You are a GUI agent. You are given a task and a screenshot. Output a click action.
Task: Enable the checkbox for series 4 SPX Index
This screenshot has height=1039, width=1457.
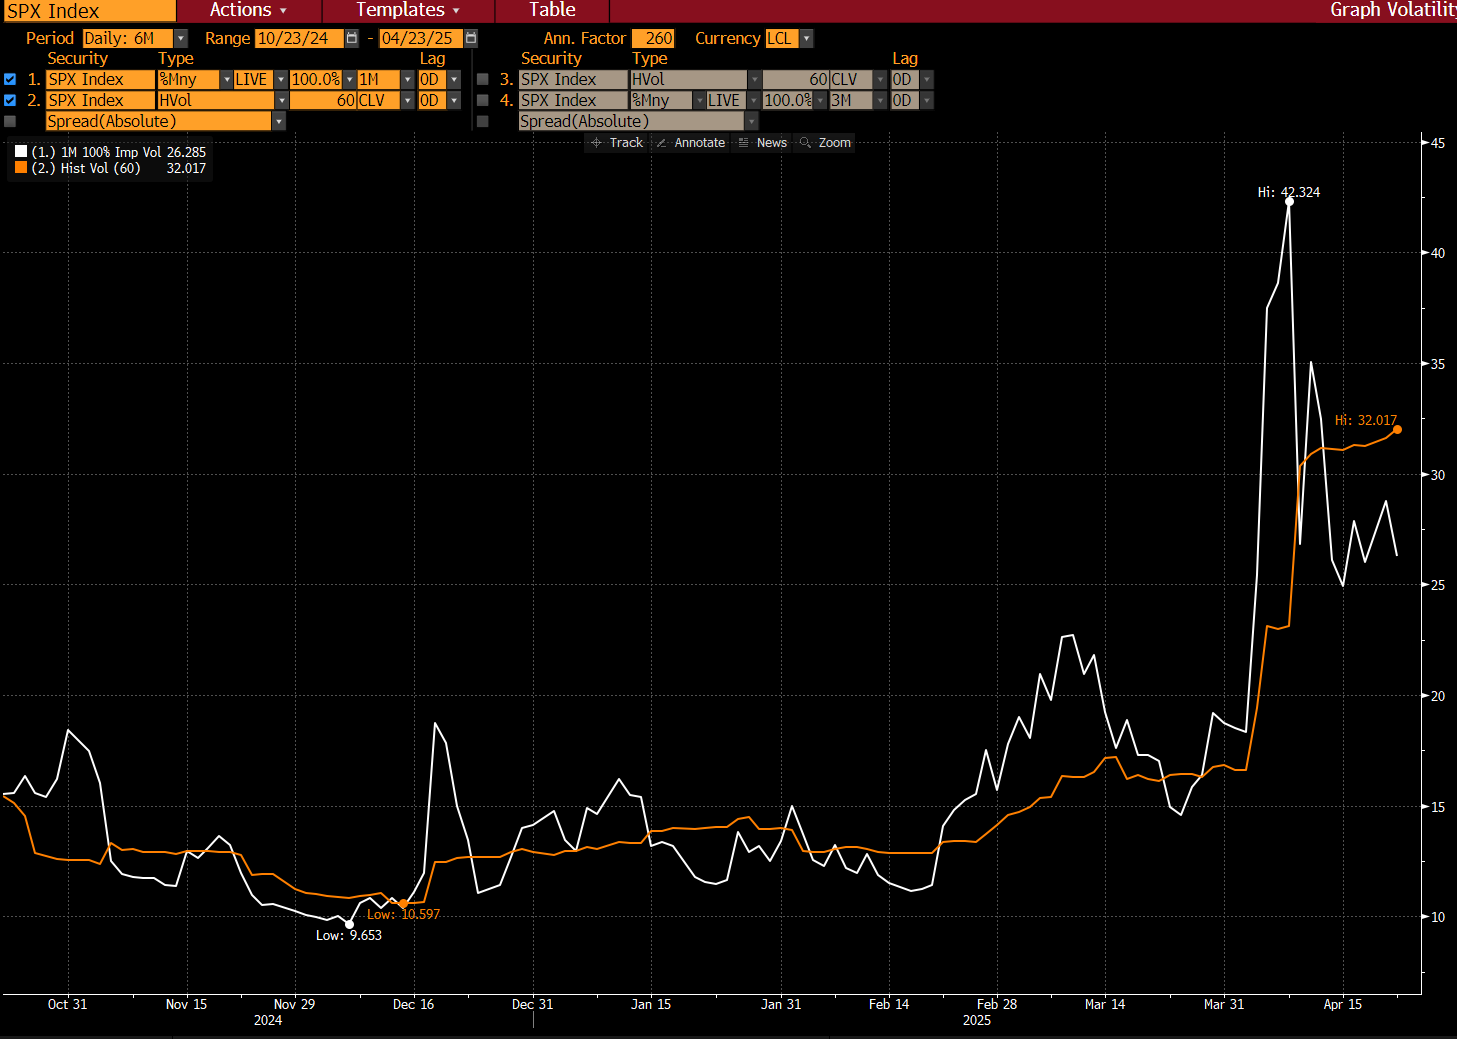point(482,100)
